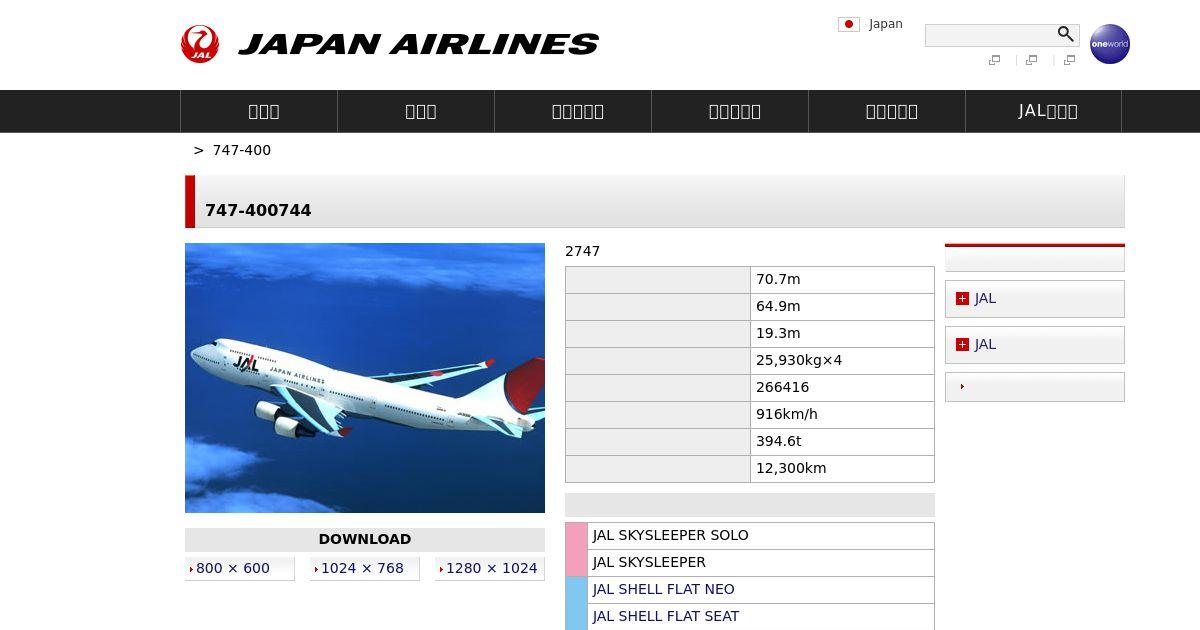The image size is (1200, 630).
Task: Click the JAL SKYSLEEPER SOLO row
Action: coord(761,536)
